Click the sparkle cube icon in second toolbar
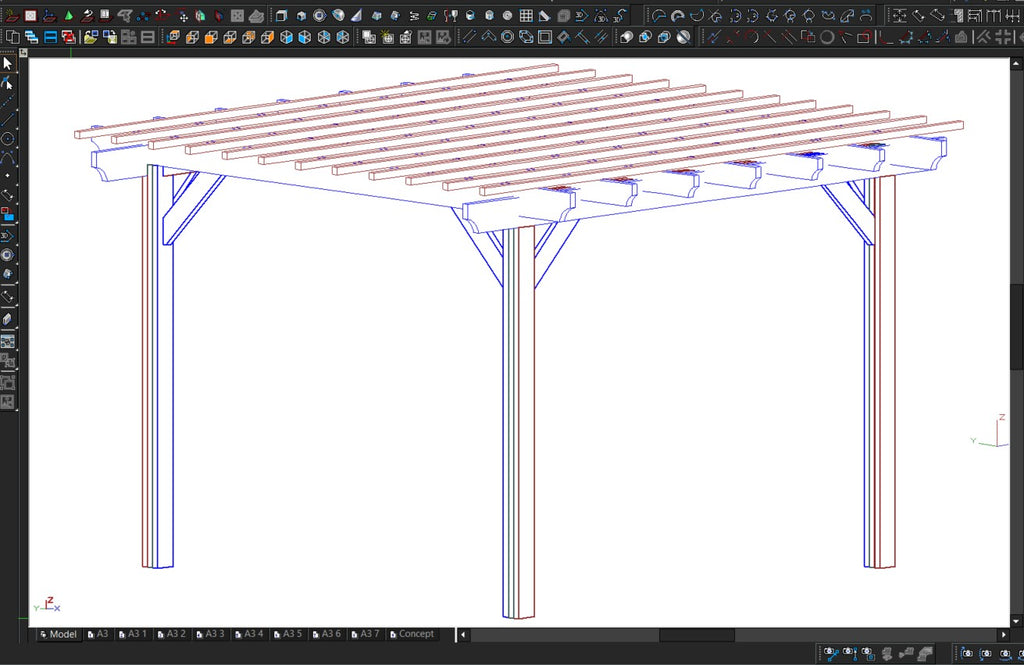Viewport: 1024px width, 665px height. pyautogui.click(x=387, y=37)
